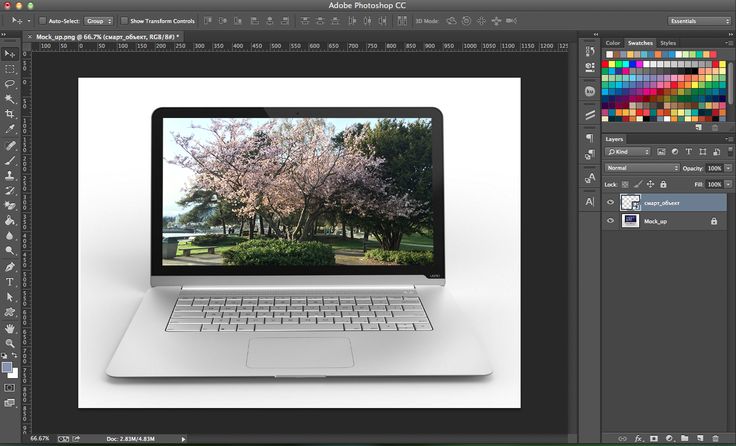Close the Mock_up.png document tab
The image size is (736, 446).
click(30, 37)
